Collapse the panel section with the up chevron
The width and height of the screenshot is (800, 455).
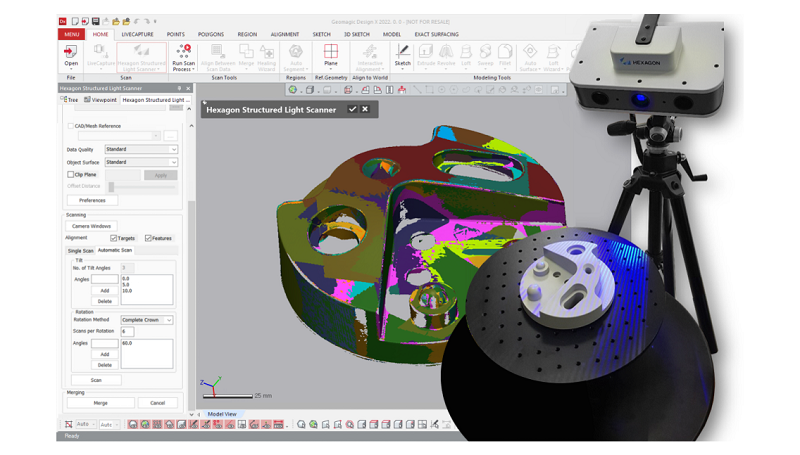click(191, 126)
